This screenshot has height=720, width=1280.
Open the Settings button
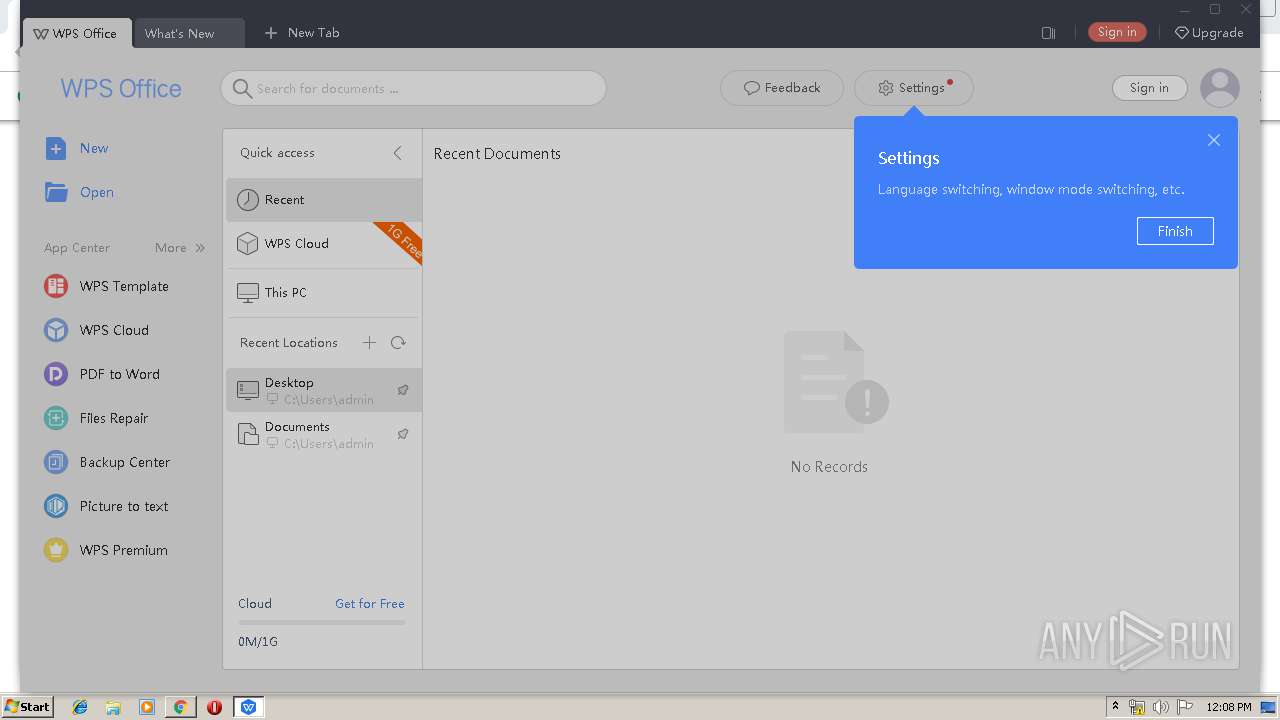coord(914,88)
